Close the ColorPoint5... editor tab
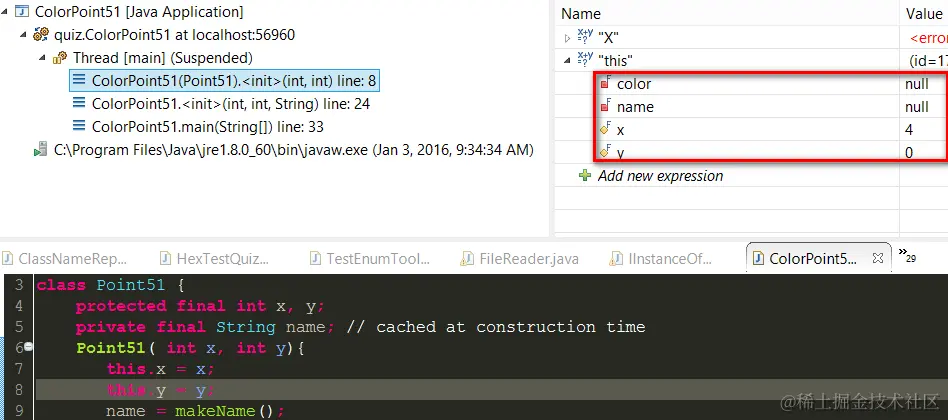Image resolution: width=948 pixels, height=420 pixels. tap(877, 258)
